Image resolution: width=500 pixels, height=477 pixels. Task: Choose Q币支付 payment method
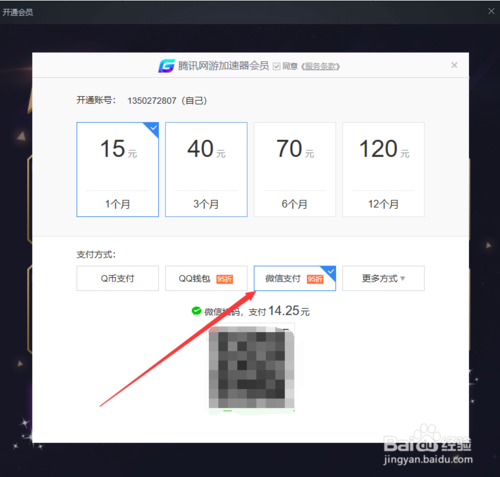click(x=117, y=278)
